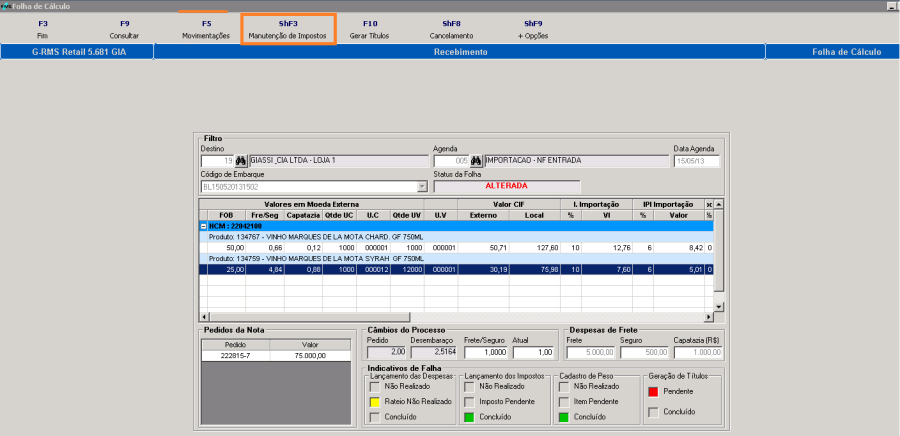Toggle Item Pendente indicator
Viewport: 900px width, 436px height.
(x=564, y=402)
